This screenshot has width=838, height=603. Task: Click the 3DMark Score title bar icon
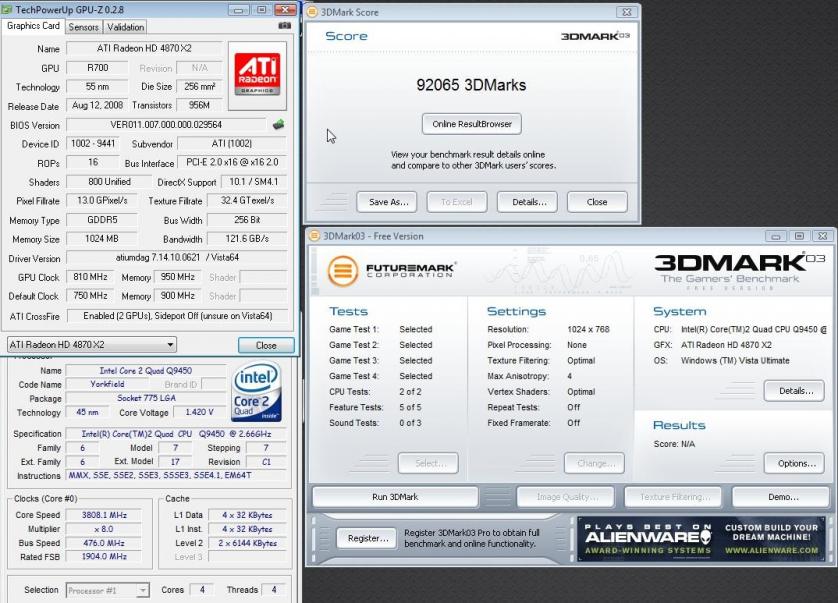coord(313,12)
